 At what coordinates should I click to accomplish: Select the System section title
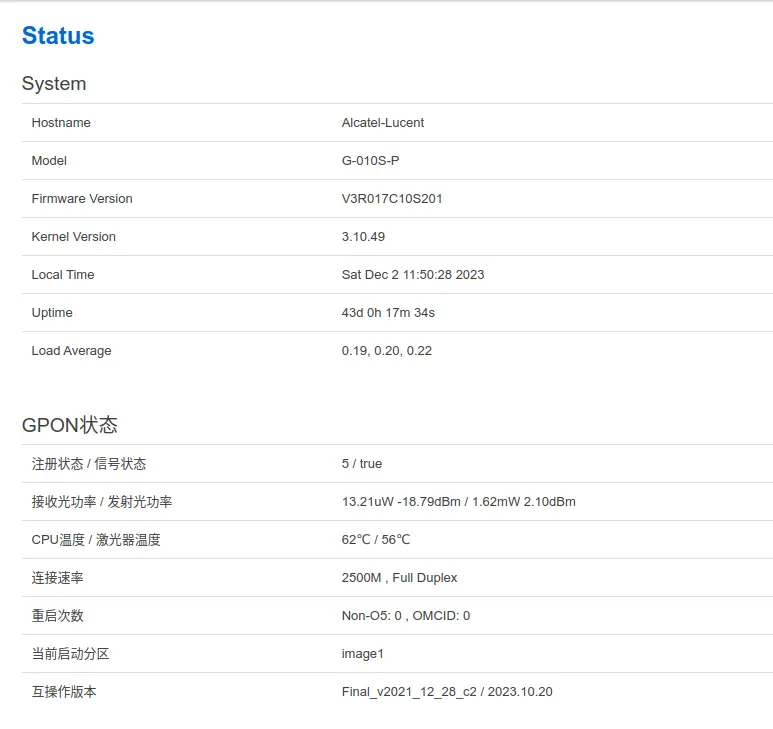coord(54,83)
